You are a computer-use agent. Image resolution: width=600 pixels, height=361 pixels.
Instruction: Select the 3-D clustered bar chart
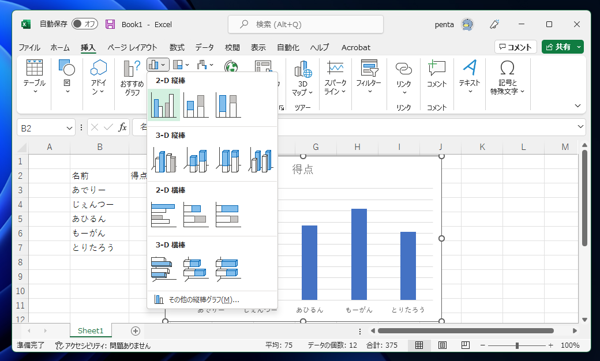click(x=164, y=269)
